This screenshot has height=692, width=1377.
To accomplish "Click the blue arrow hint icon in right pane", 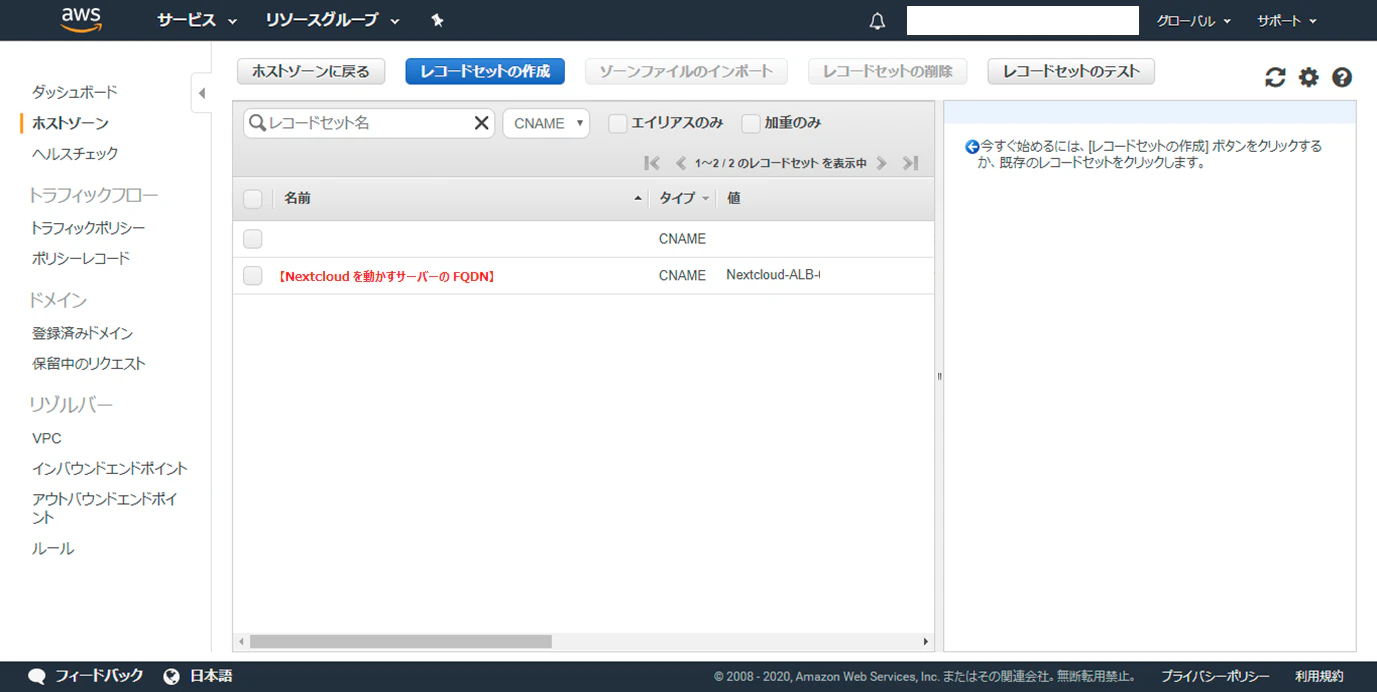I will click(x=971, y=146).
